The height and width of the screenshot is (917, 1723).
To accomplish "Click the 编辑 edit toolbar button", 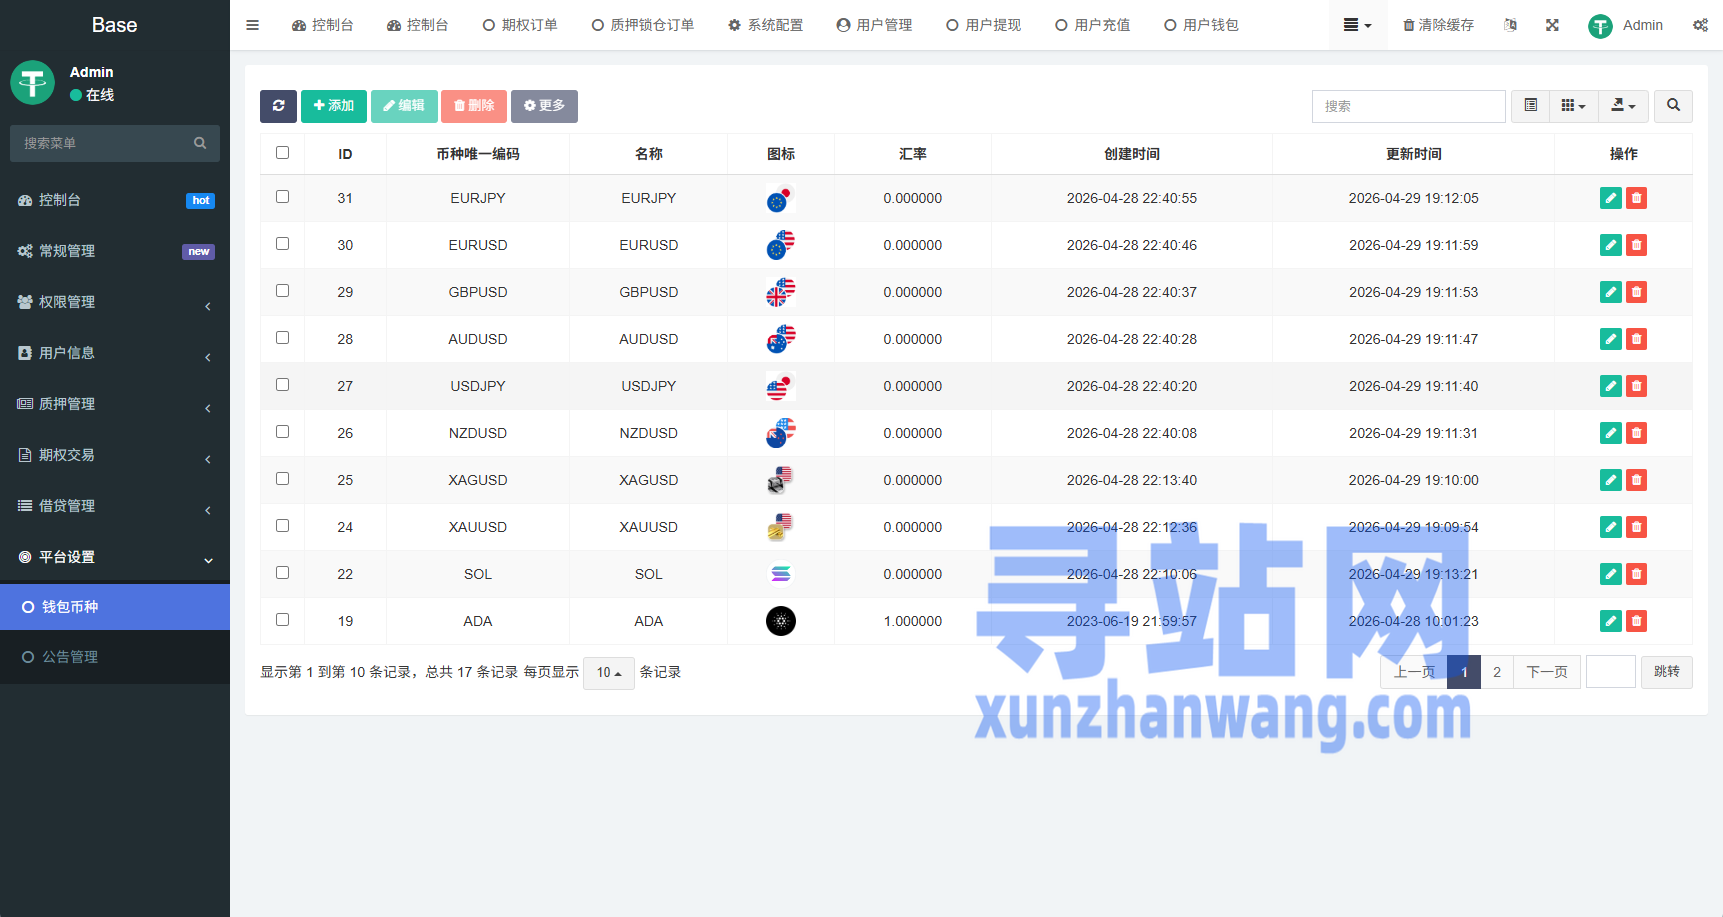I will pyautogui.click(x=404, y=106).
